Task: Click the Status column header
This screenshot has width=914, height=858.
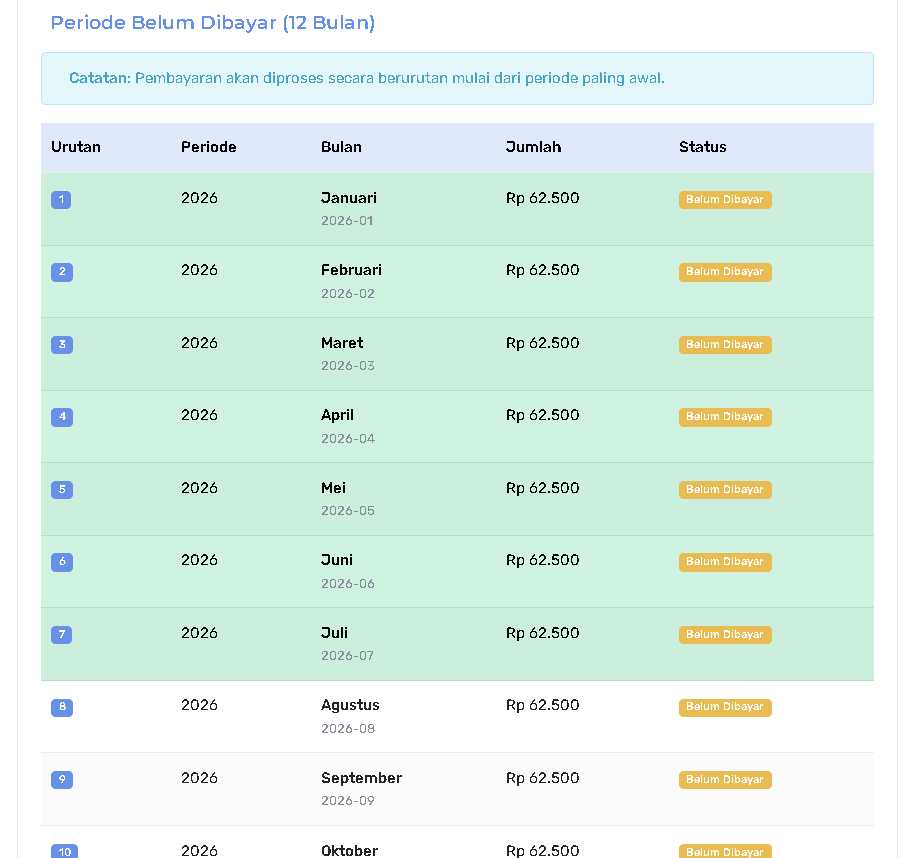Action: point(702,147)
